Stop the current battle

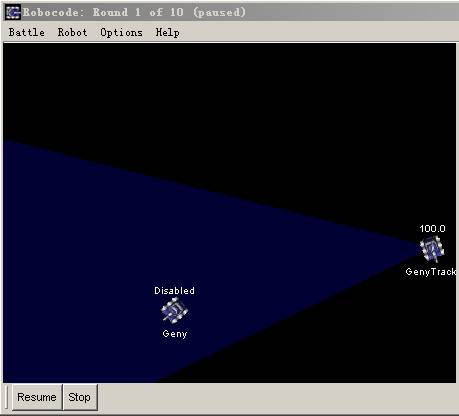coord(80,397)
